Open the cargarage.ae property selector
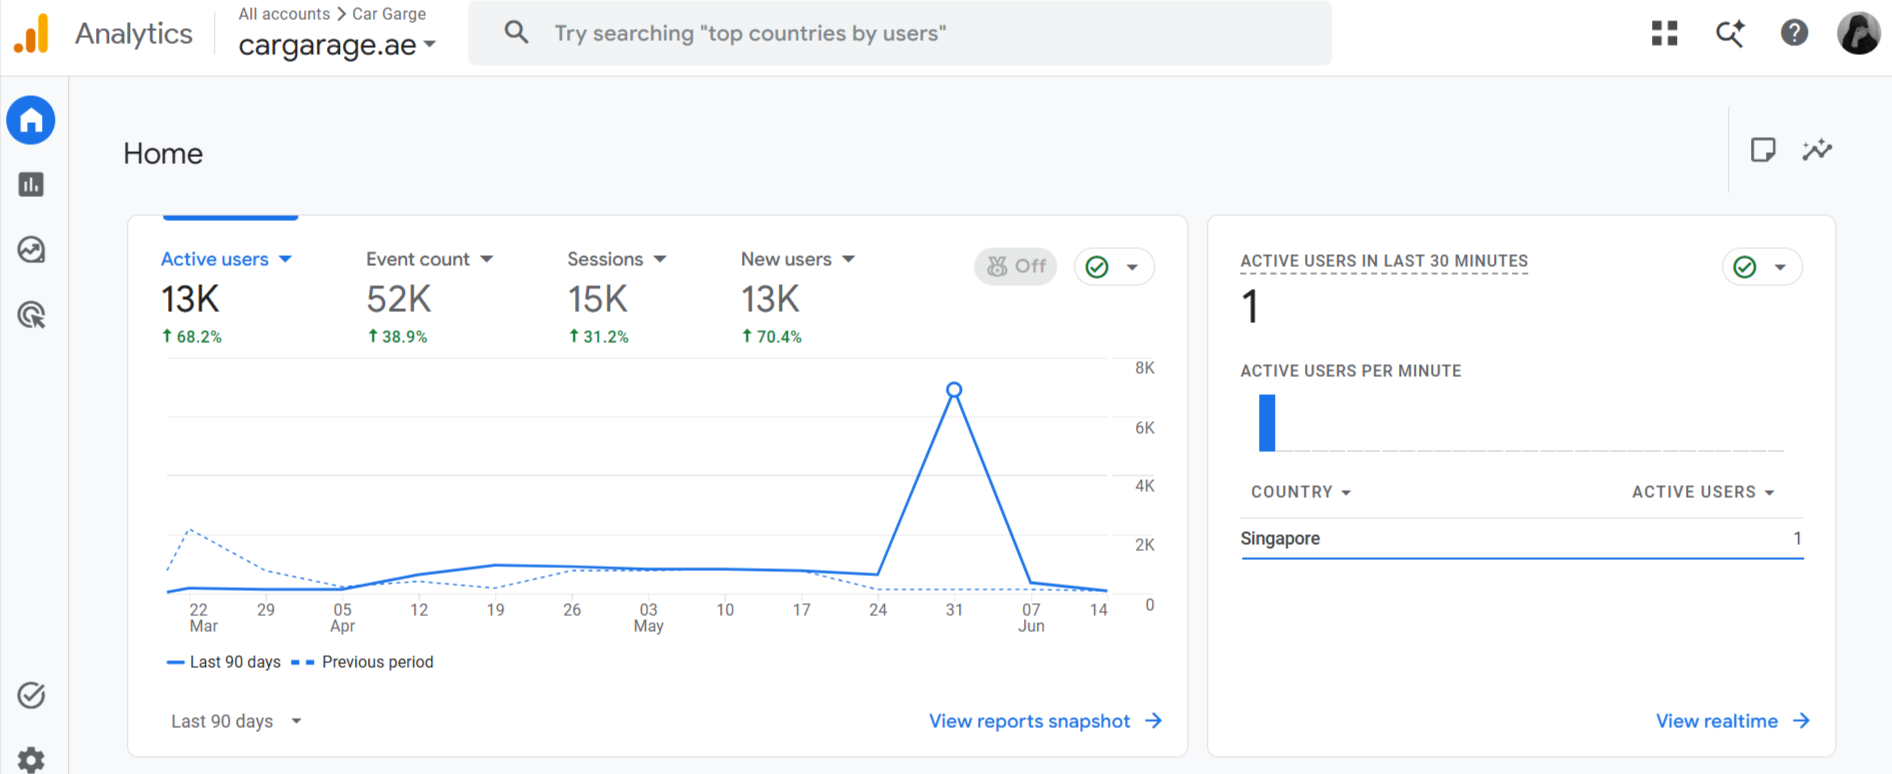 (337, 45)
